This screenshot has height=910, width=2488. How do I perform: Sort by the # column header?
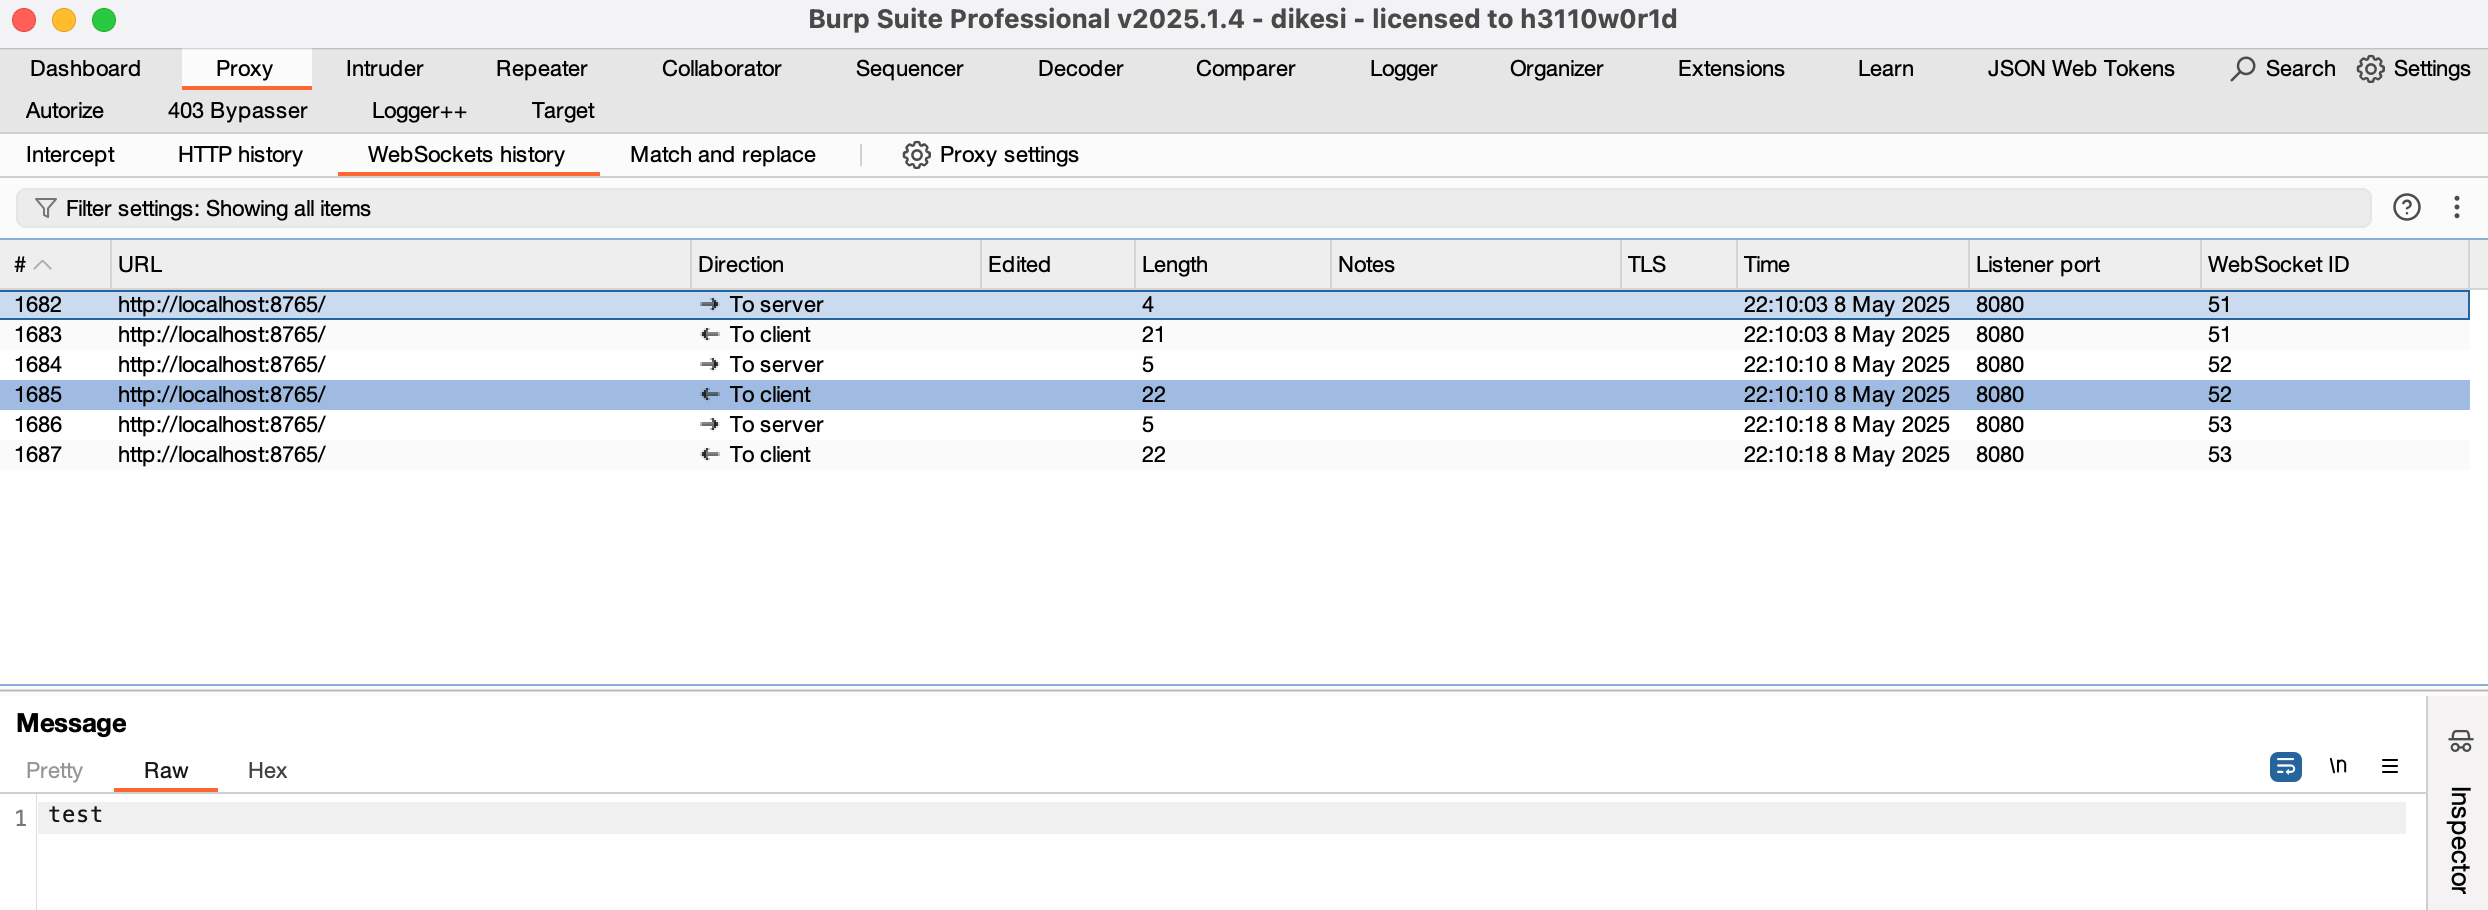(55, 265)
